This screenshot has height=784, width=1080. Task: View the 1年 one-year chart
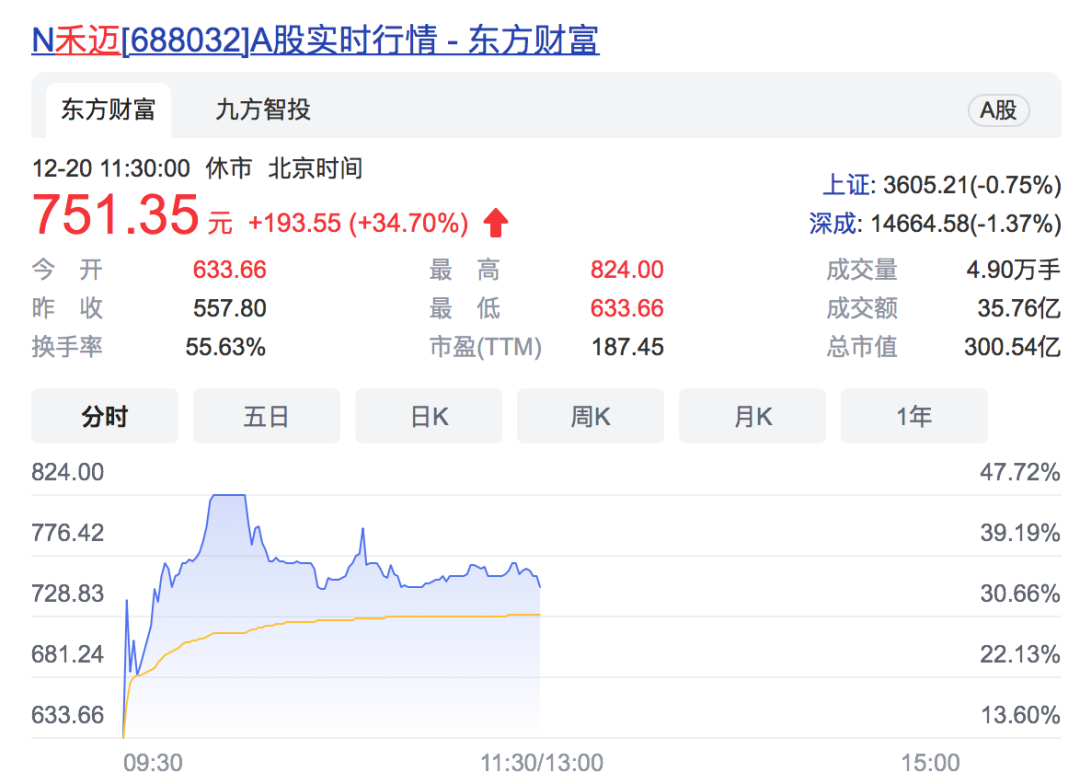pyautogui.click(x=914, y=416)
